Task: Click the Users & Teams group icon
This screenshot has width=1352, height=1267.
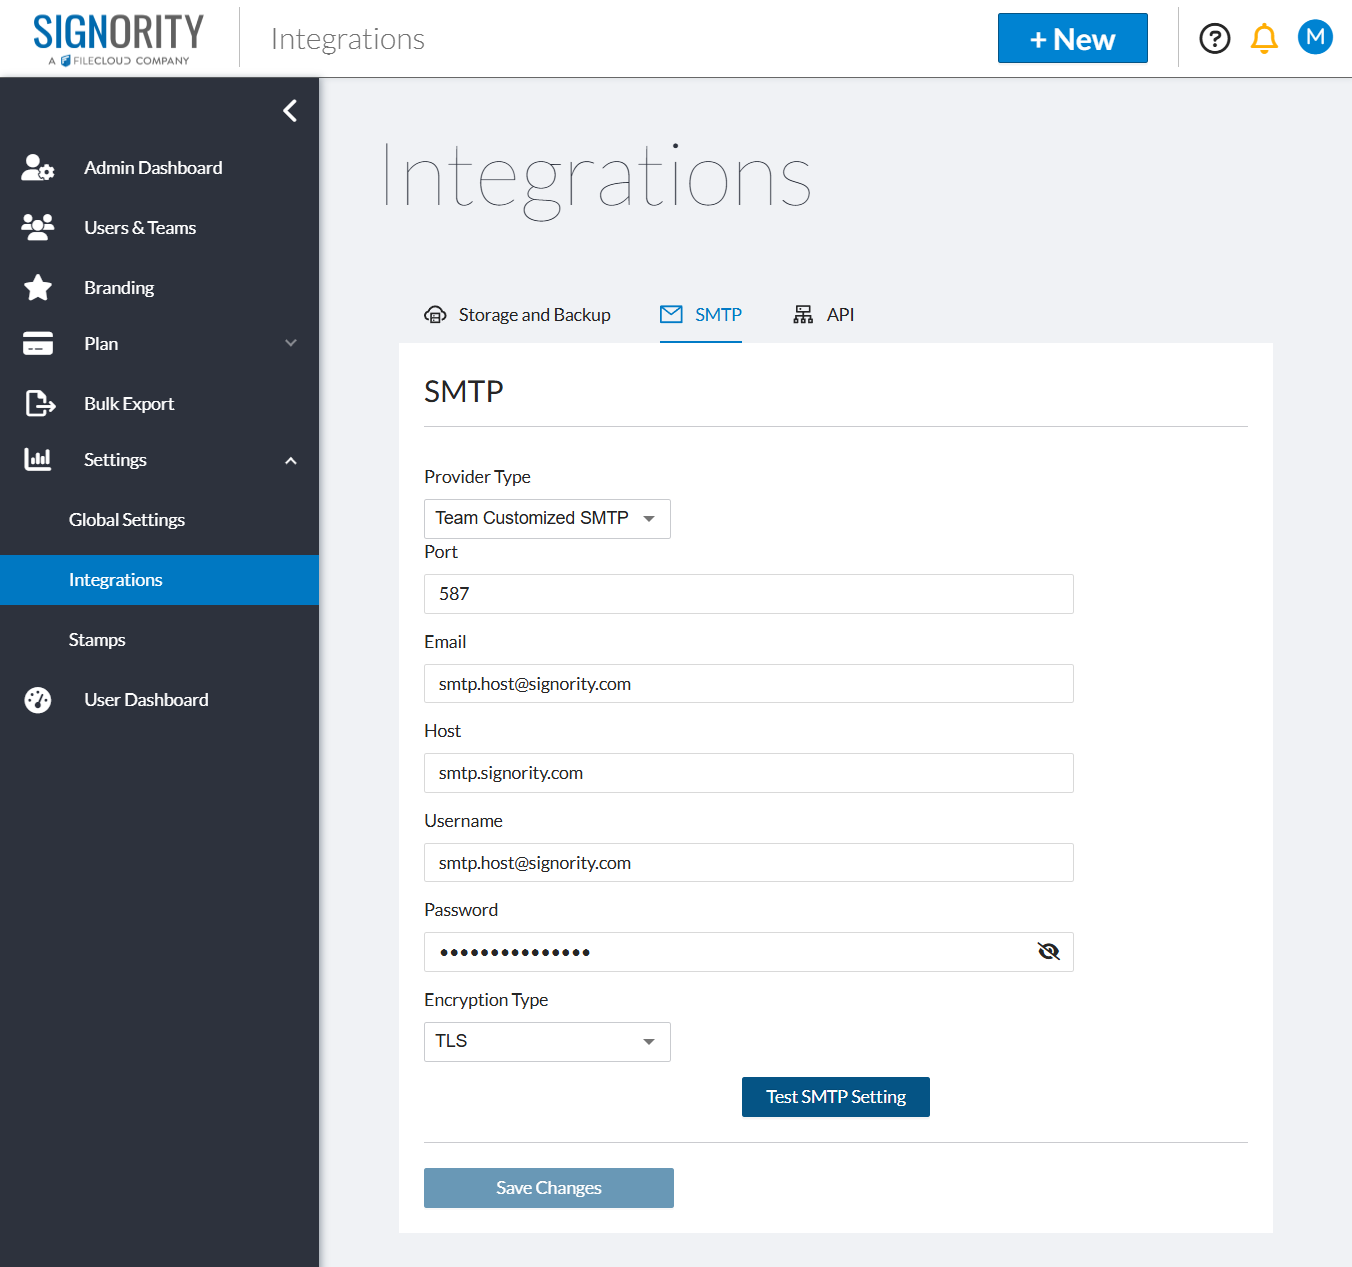Action: (38, 228)
